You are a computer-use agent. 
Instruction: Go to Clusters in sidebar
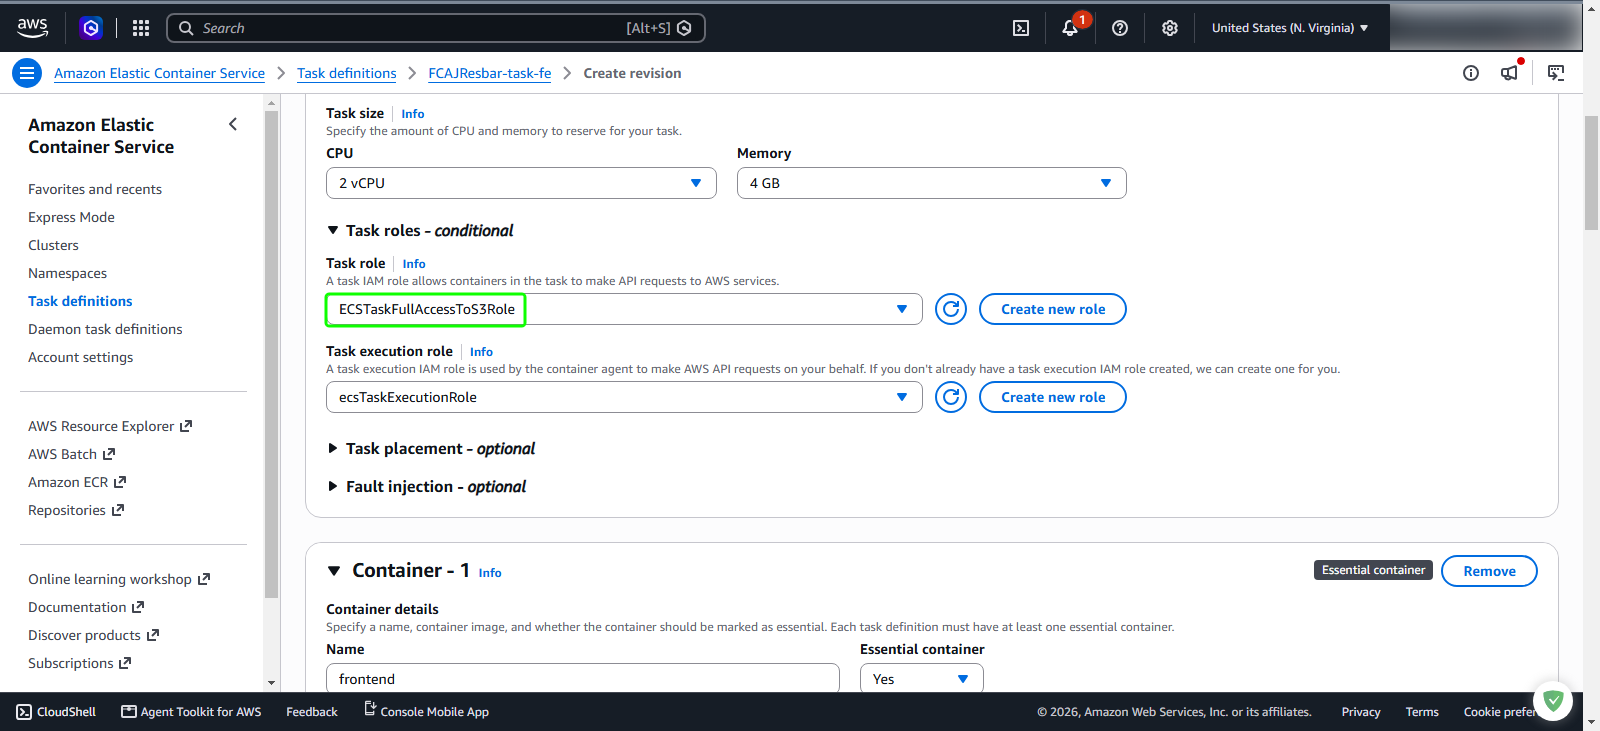53,245
